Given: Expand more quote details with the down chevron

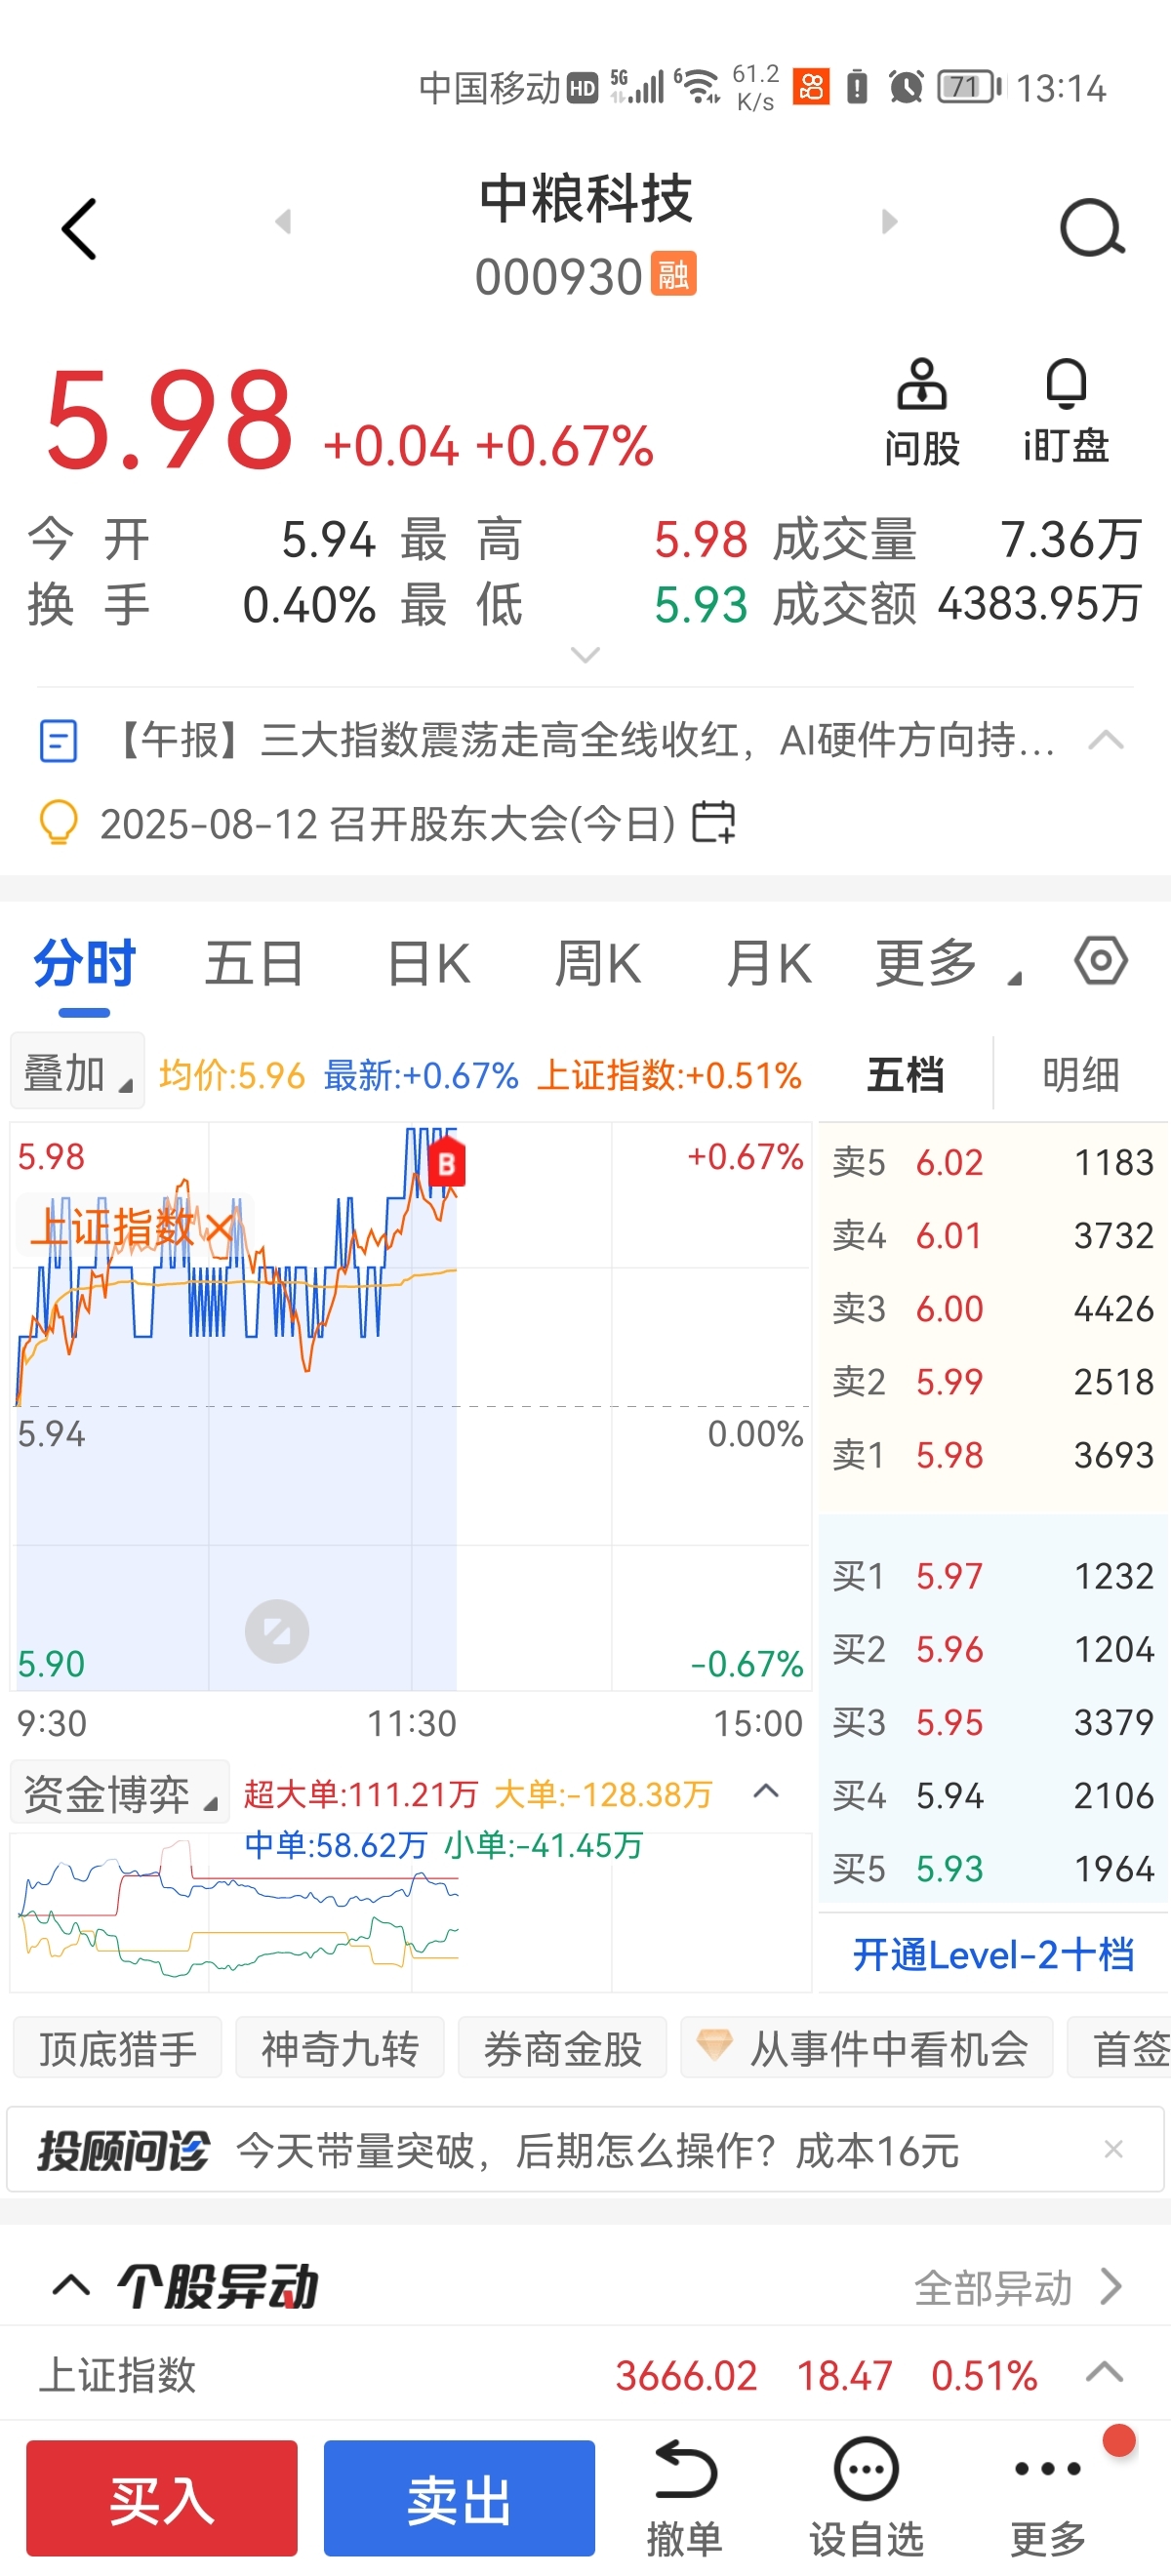Looking at the screenshot, I should coord(585,655).
